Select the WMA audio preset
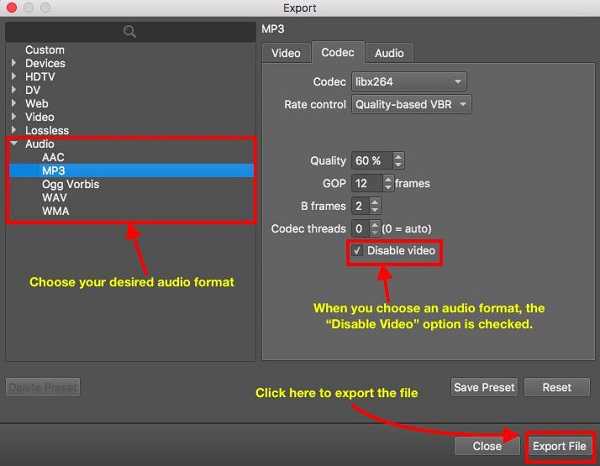The image size is (600, 466). click(55, 211)
